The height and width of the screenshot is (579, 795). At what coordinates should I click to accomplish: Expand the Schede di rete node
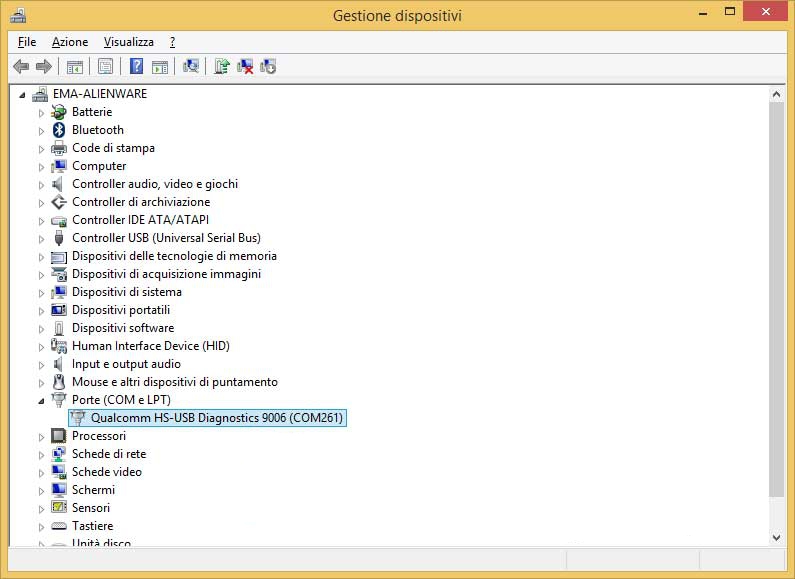[42, 455]
